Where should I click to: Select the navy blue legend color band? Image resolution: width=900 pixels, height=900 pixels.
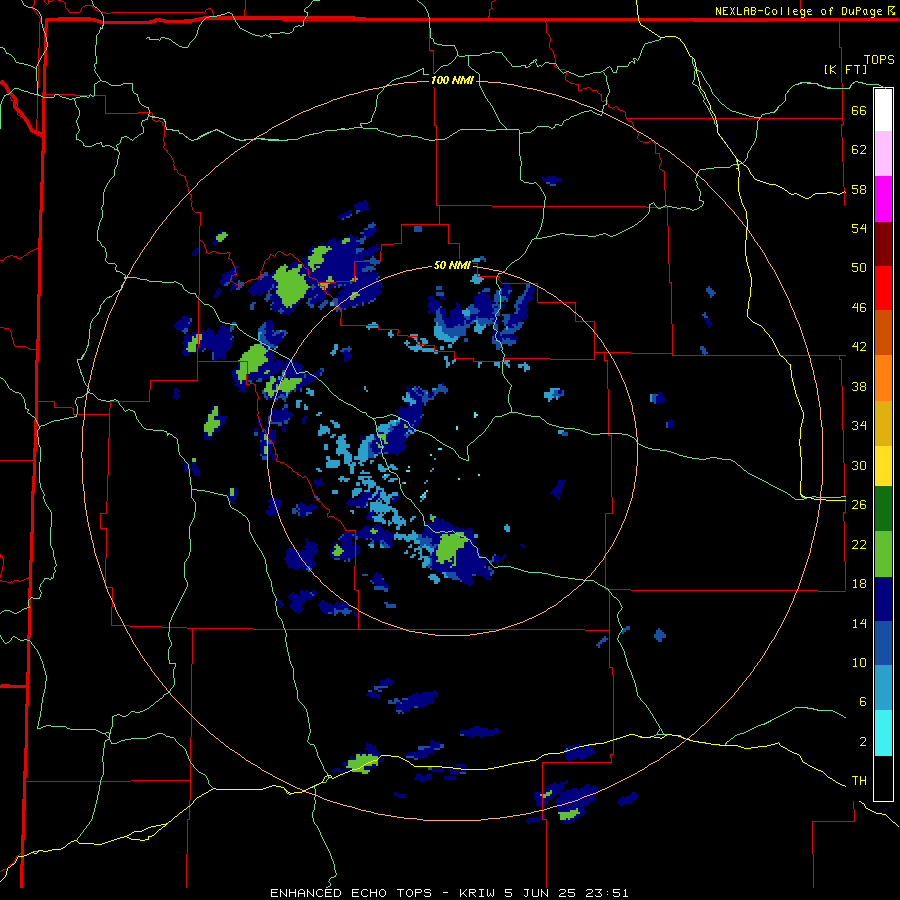(883, 599)
